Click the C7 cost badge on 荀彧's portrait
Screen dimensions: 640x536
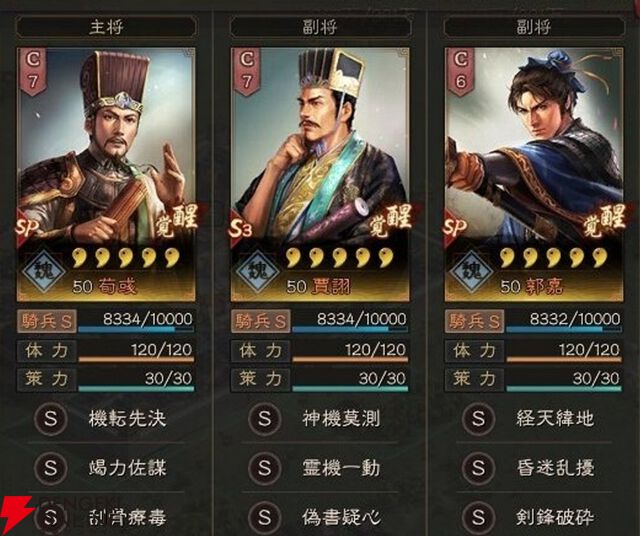33,71
